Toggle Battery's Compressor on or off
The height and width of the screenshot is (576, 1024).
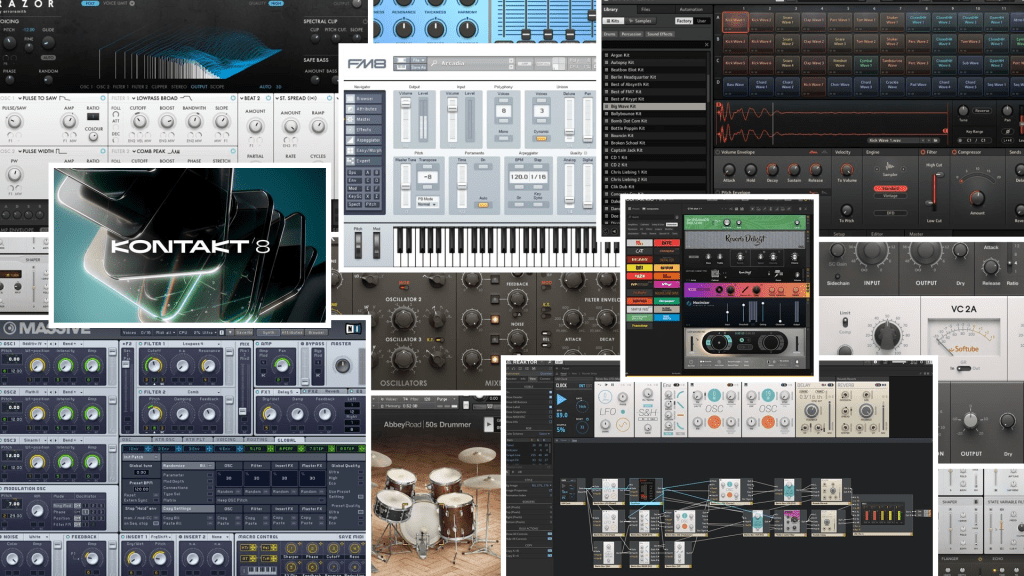[954, 152]
